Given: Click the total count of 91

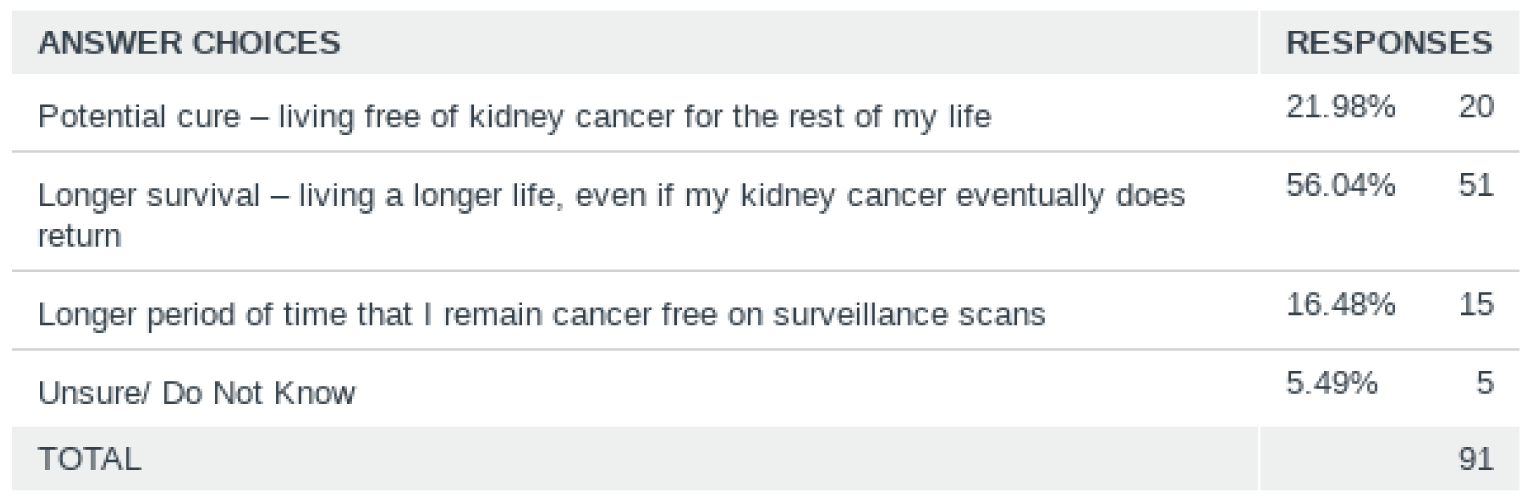Looking at the screenshot, I should tap(1475, 459).
